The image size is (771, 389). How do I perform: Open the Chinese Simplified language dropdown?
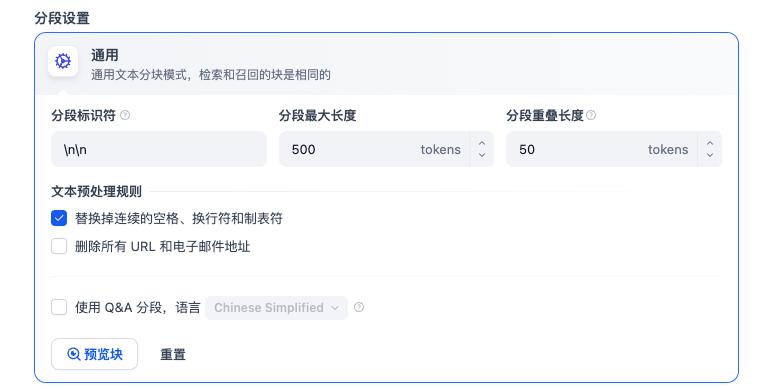click(x=276, y=308)
